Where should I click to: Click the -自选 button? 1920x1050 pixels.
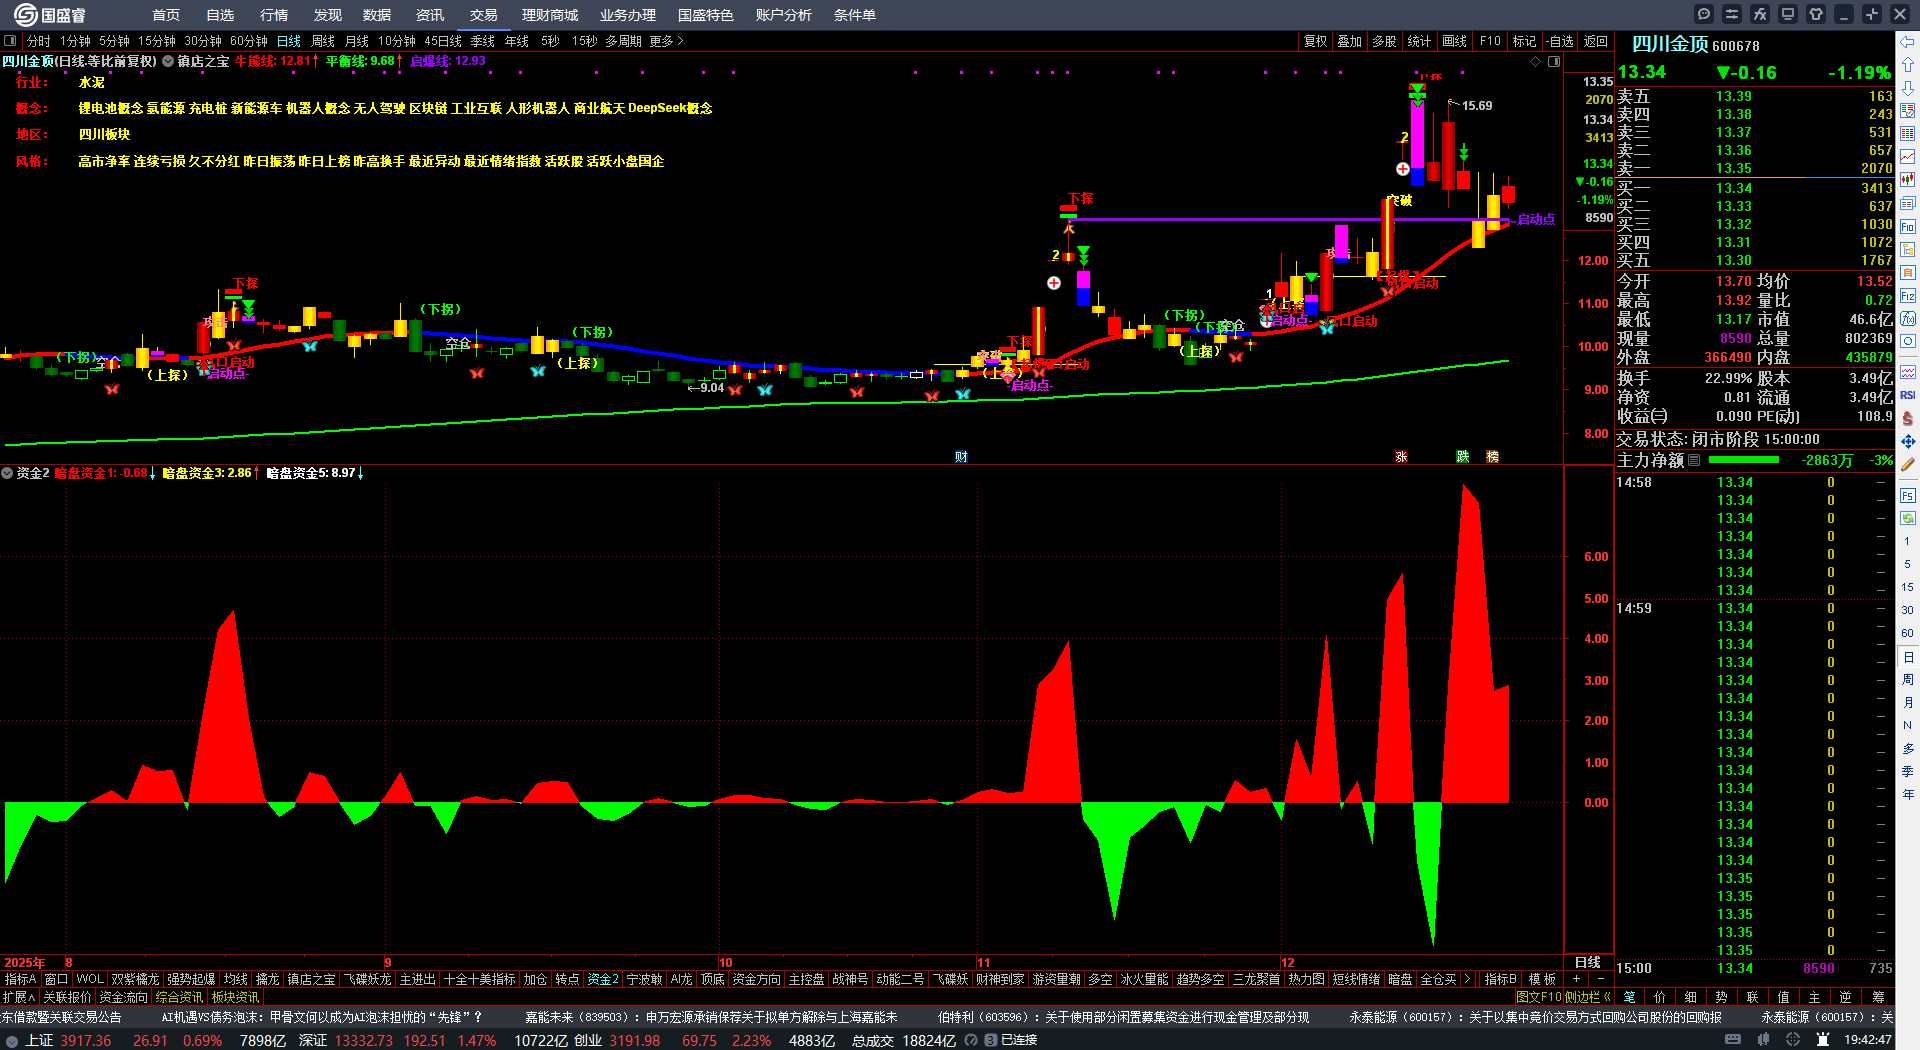pos(1560,41)
